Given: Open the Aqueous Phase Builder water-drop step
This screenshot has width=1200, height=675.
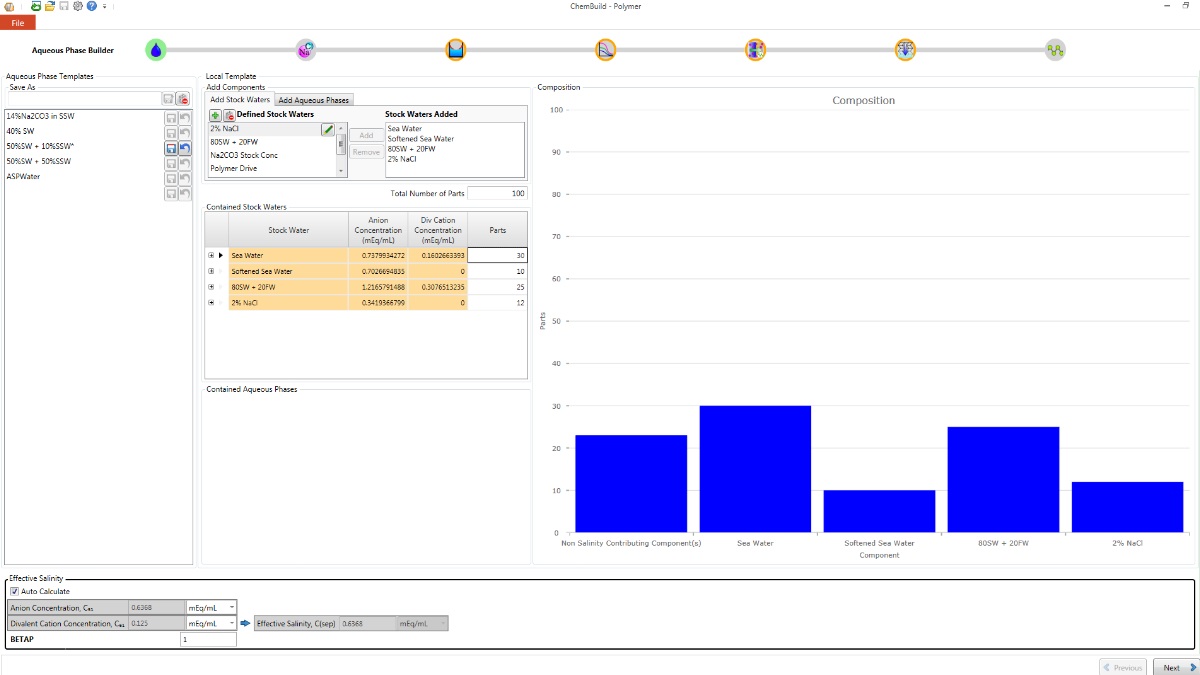Looking at the screenshot, I should coord(155,49).
